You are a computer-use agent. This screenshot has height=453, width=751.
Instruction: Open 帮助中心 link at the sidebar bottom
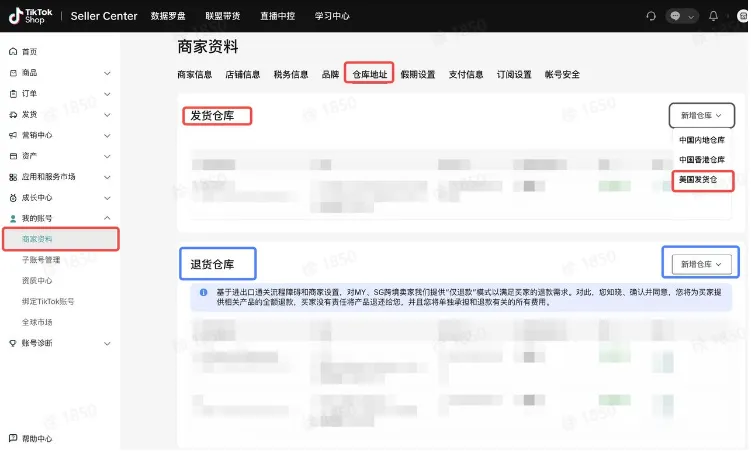[x=37, y=439]
